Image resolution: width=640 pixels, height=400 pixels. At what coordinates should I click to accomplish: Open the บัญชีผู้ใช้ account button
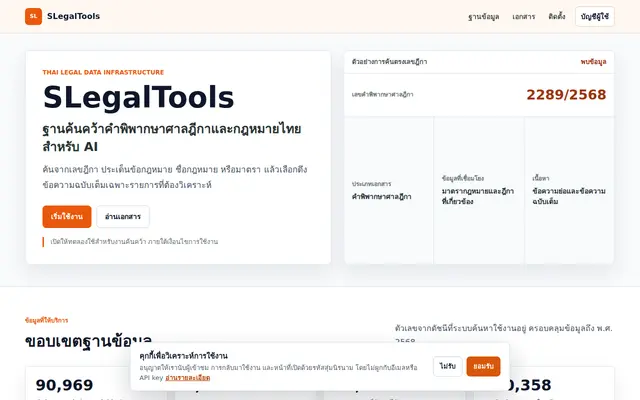pos(595,16)
